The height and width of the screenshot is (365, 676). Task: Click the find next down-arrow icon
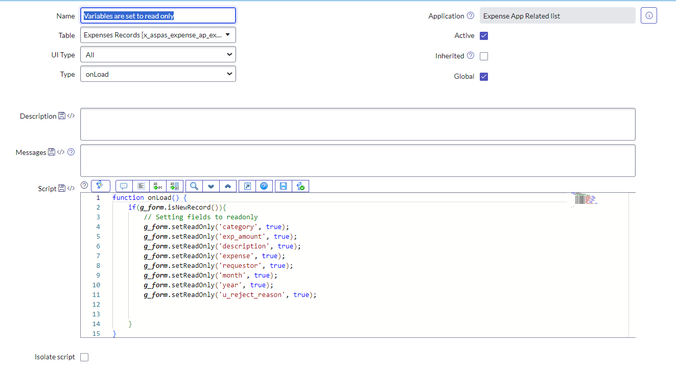[x=211, y=186]
